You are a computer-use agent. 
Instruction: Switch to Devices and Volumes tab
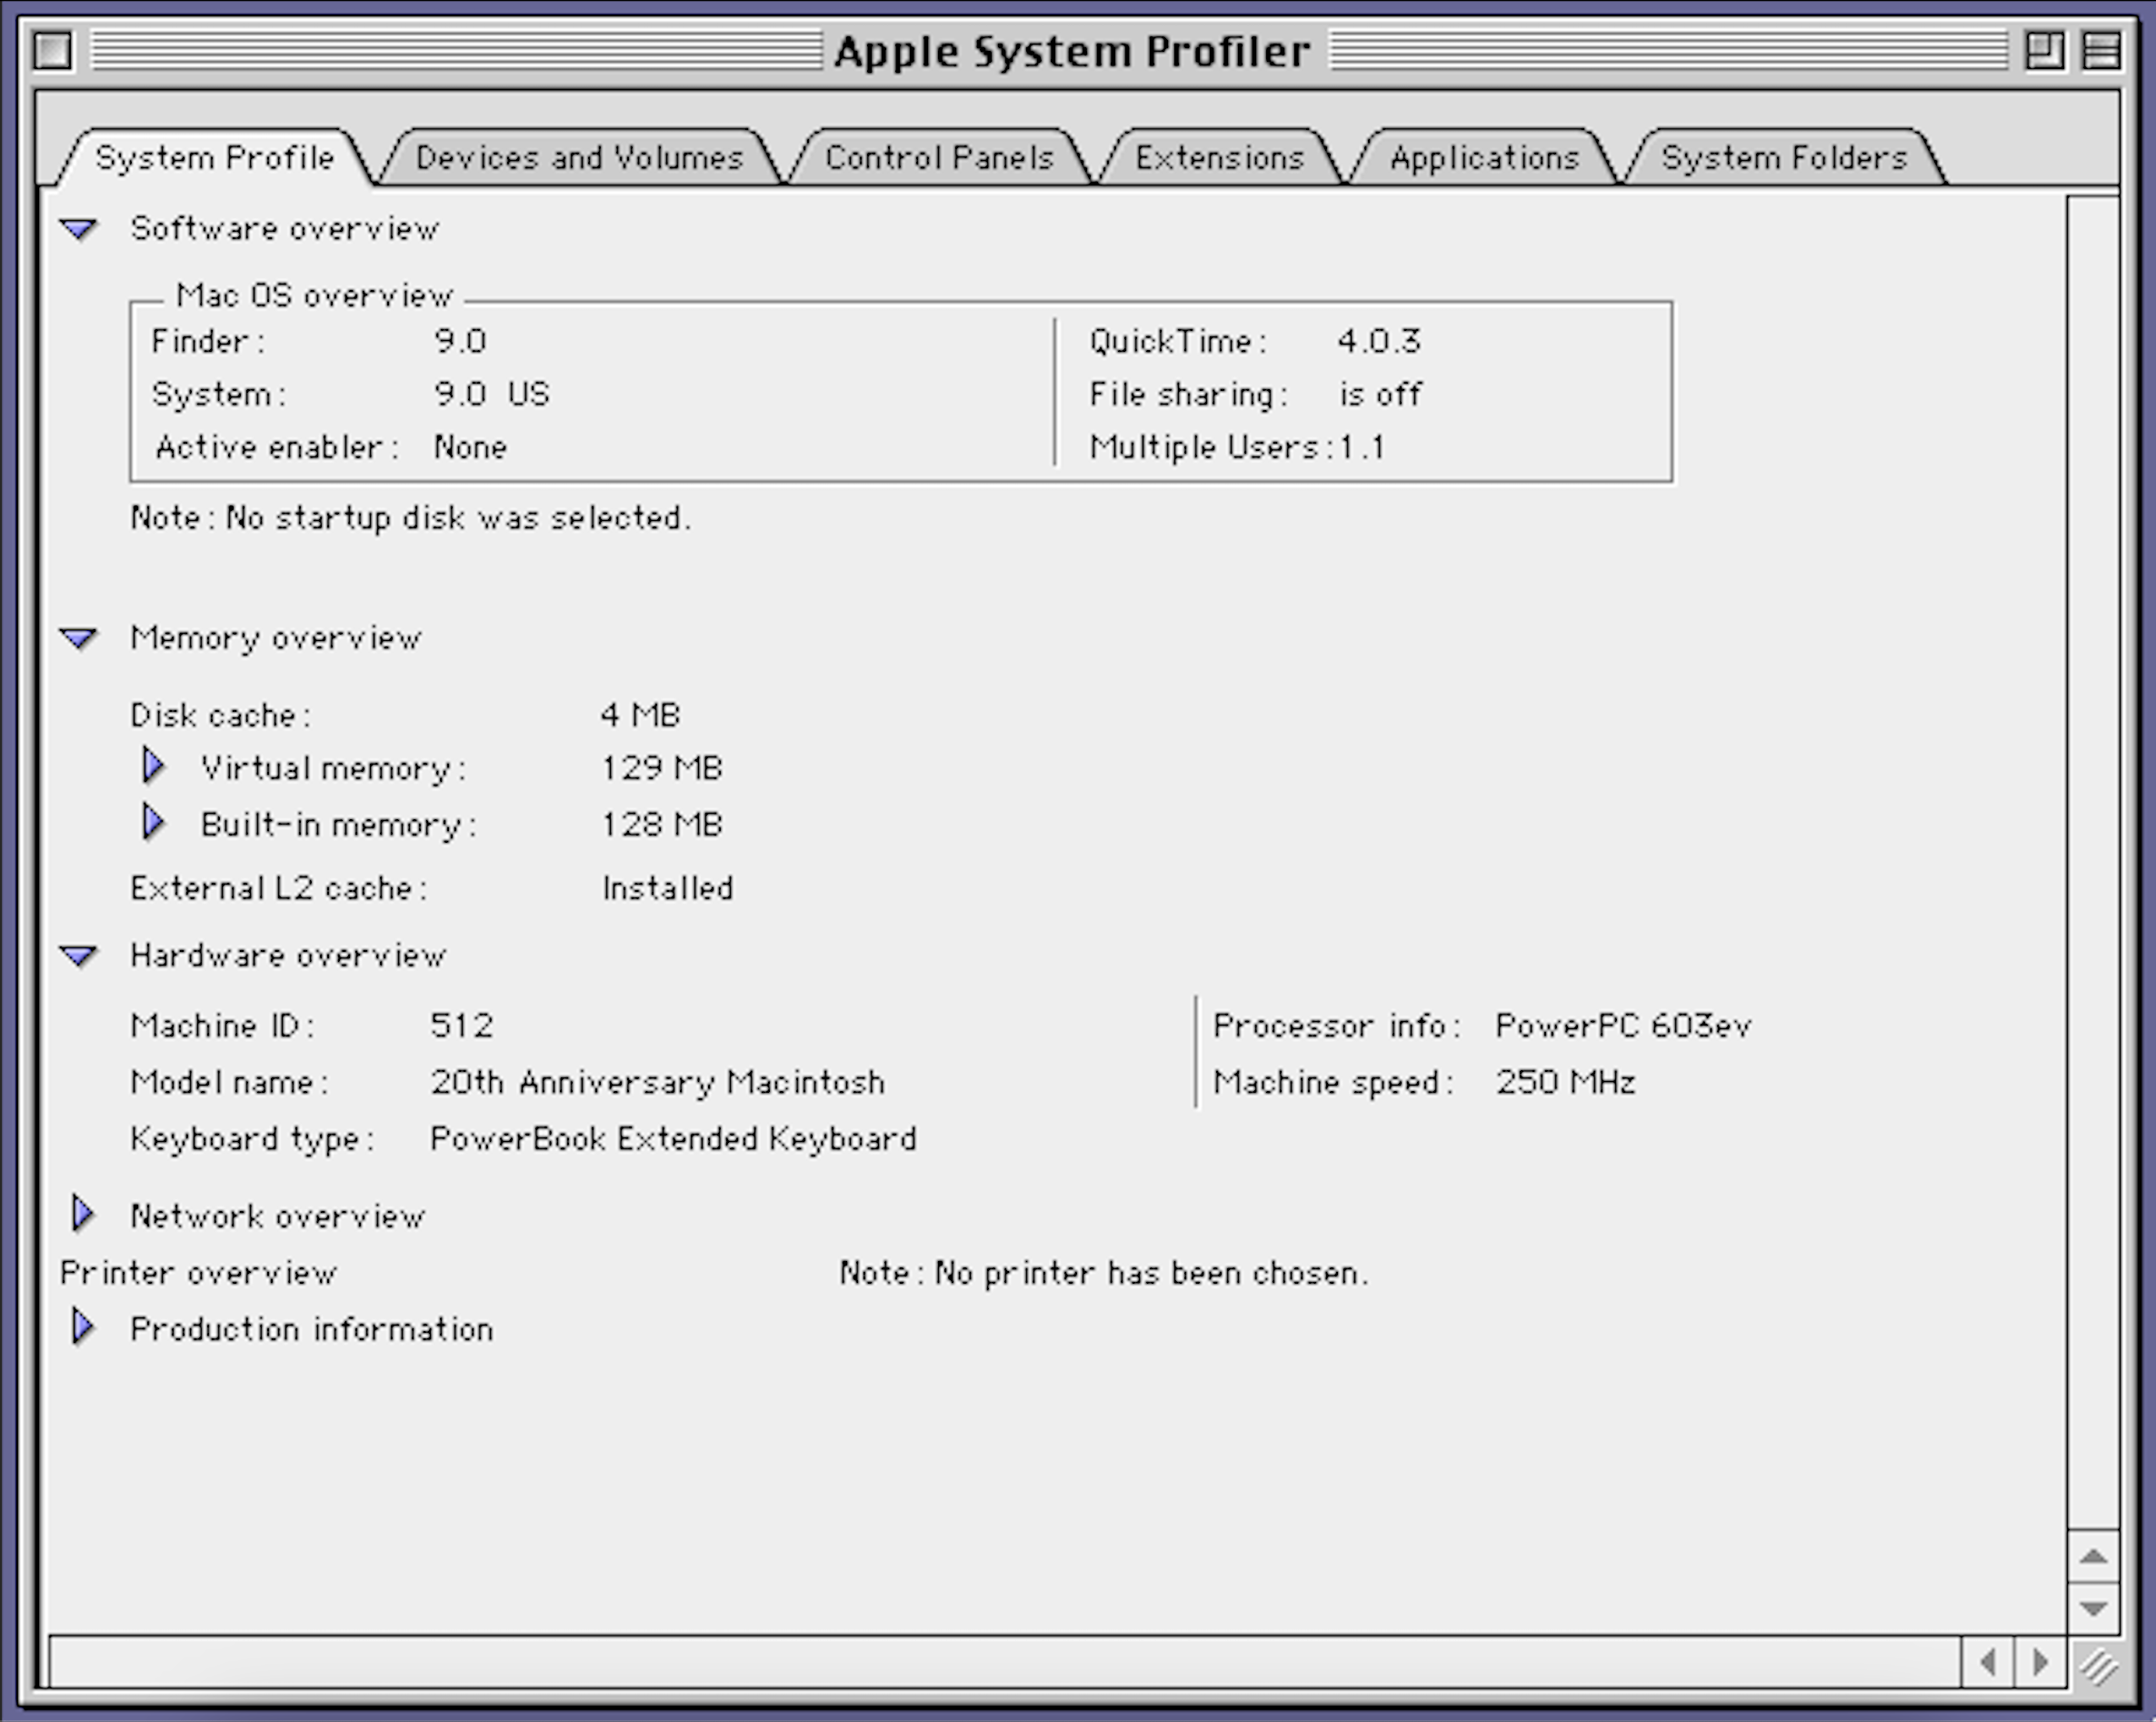pyautogui.click(x=579, y=158)
